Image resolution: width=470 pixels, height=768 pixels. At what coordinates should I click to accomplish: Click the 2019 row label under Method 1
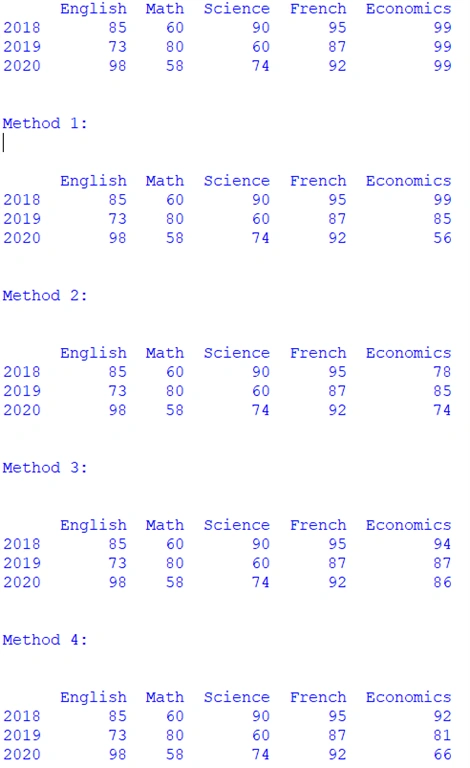(x=22, y=219)
